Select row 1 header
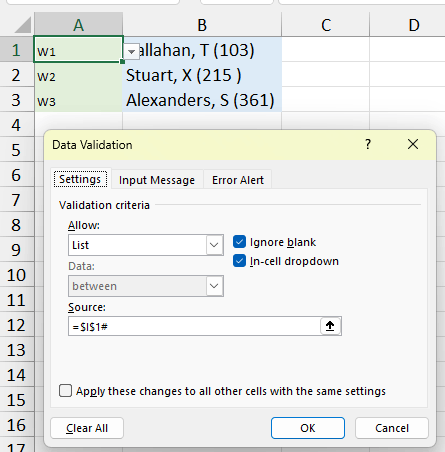The height and width of the screenshot is (452, 445). tap(17, 49)
